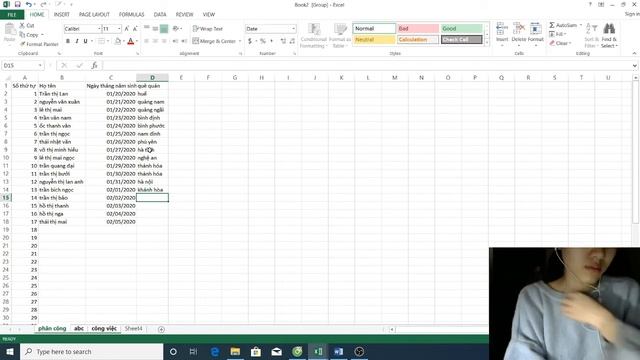Select the 'công việc' worksheet tab
640x360 pixels.
(x=104, y=329)
